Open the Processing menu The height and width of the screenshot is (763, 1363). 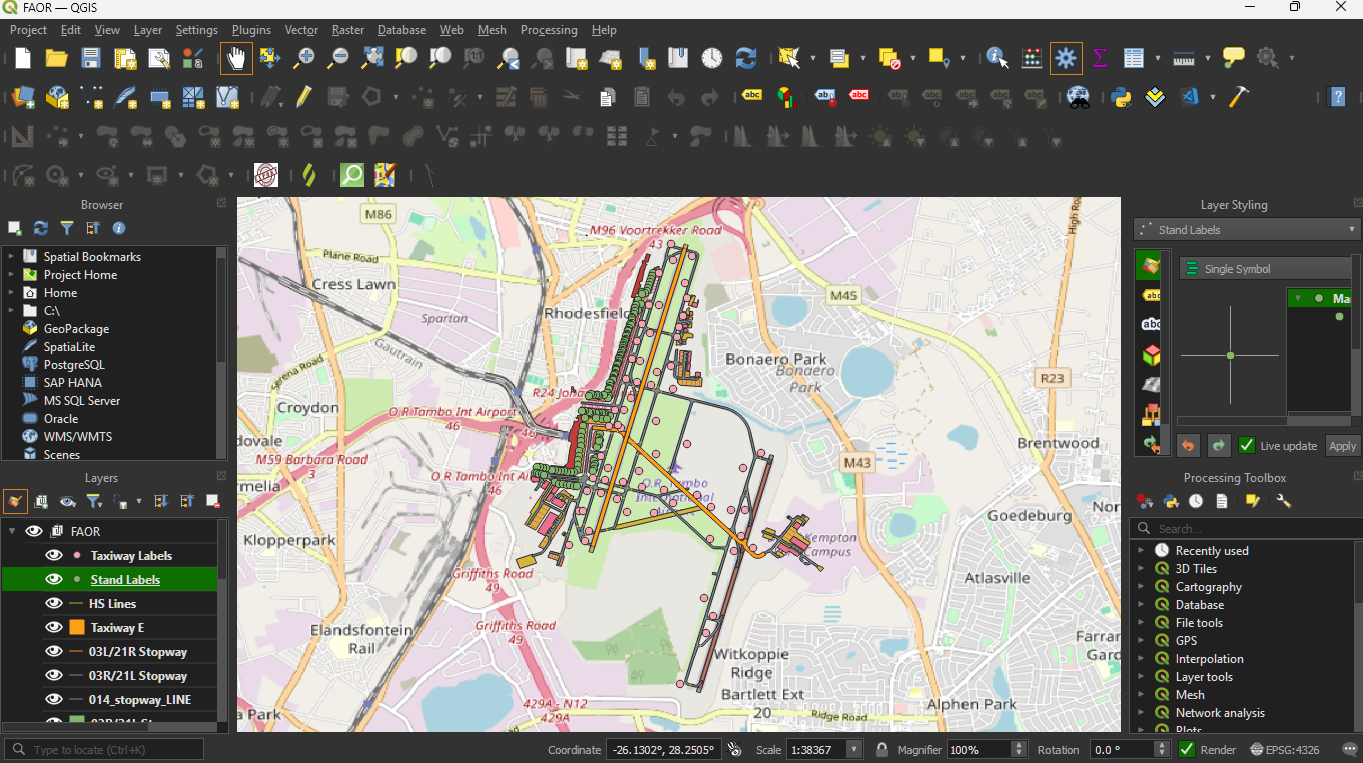548,30
